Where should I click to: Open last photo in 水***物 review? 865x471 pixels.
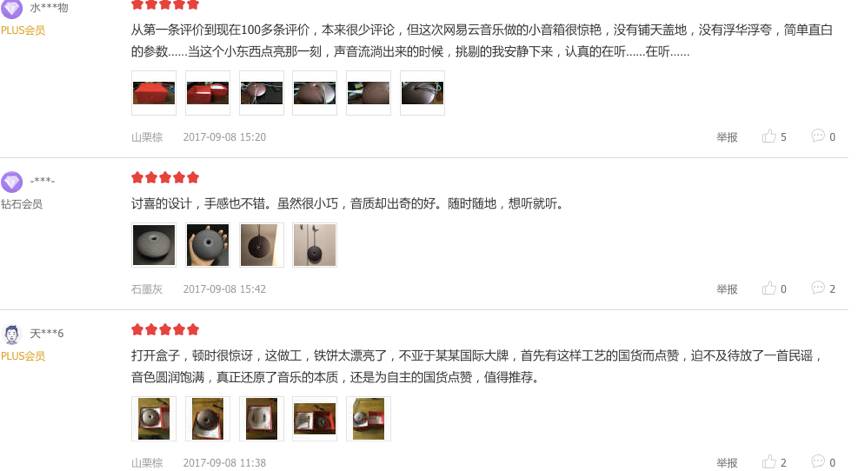[x=422, y=93]
